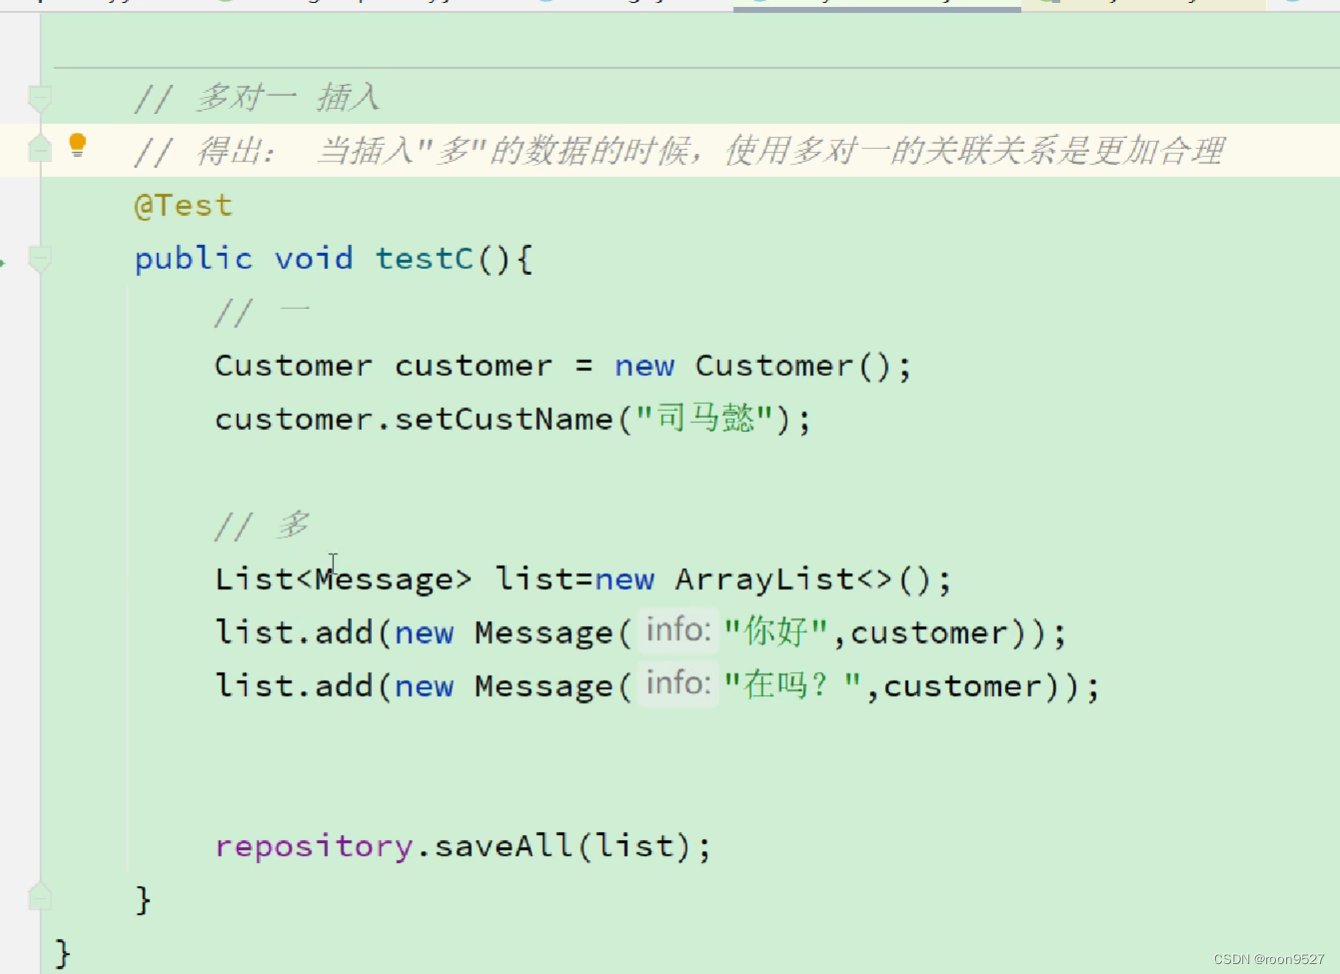Viewport: 1340px width, 974px height.
Task: Open the CSDN @roon9527 watermark link
Action: 1270,957
